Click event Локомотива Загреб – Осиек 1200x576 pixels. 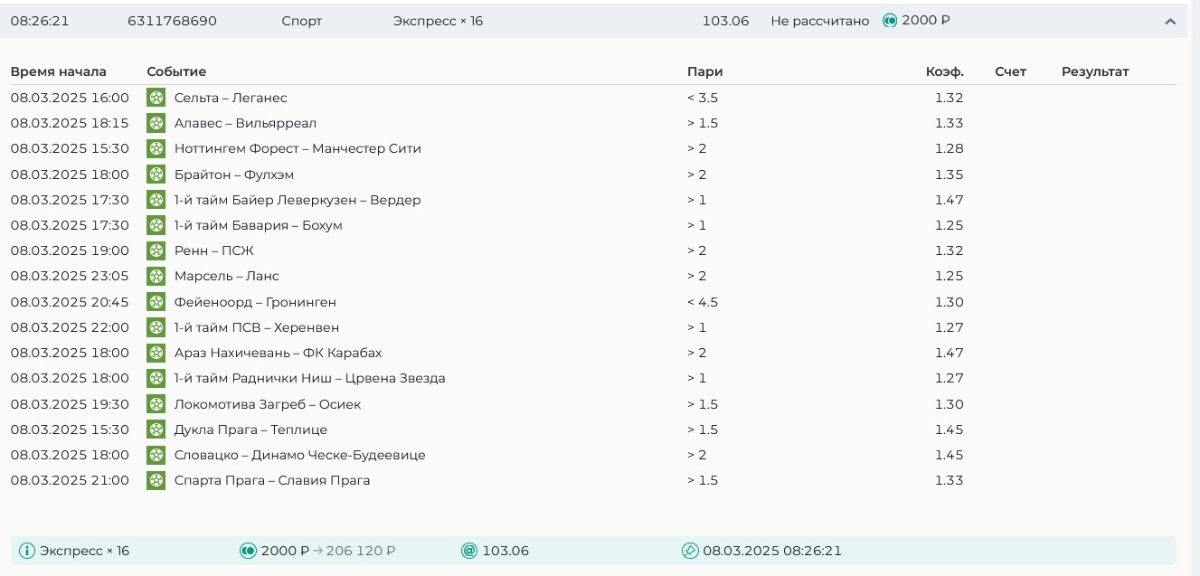[268, 404]
